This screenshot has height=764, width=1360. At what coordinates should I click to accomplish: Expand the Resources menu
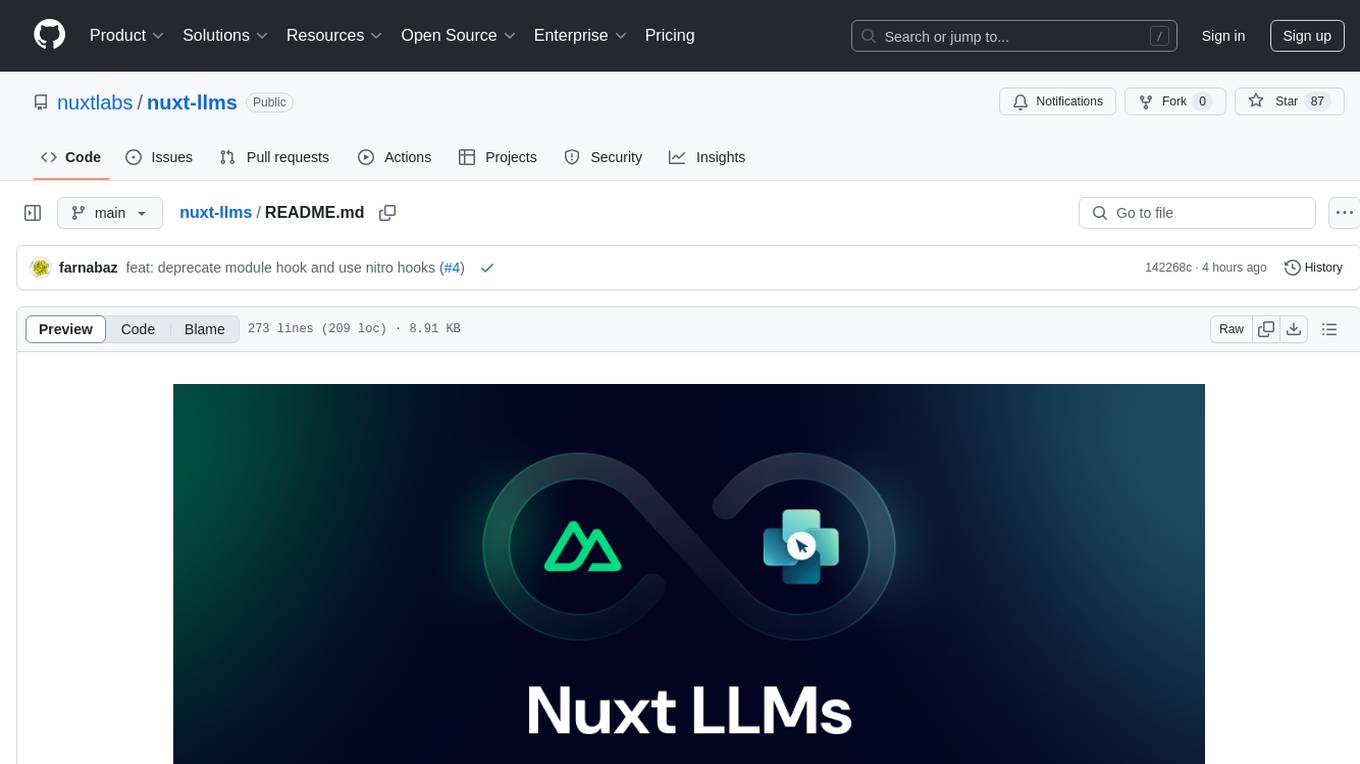(x=334, y=35)
